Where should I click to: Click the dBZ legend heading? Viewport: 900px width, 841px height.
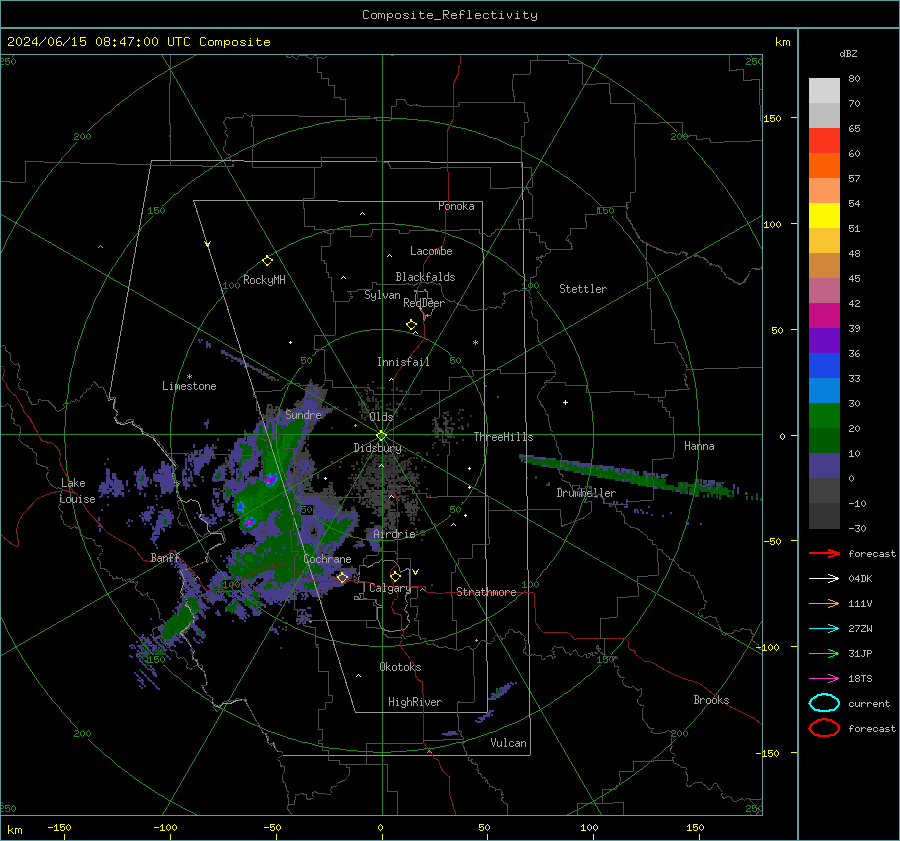point(848,54)
